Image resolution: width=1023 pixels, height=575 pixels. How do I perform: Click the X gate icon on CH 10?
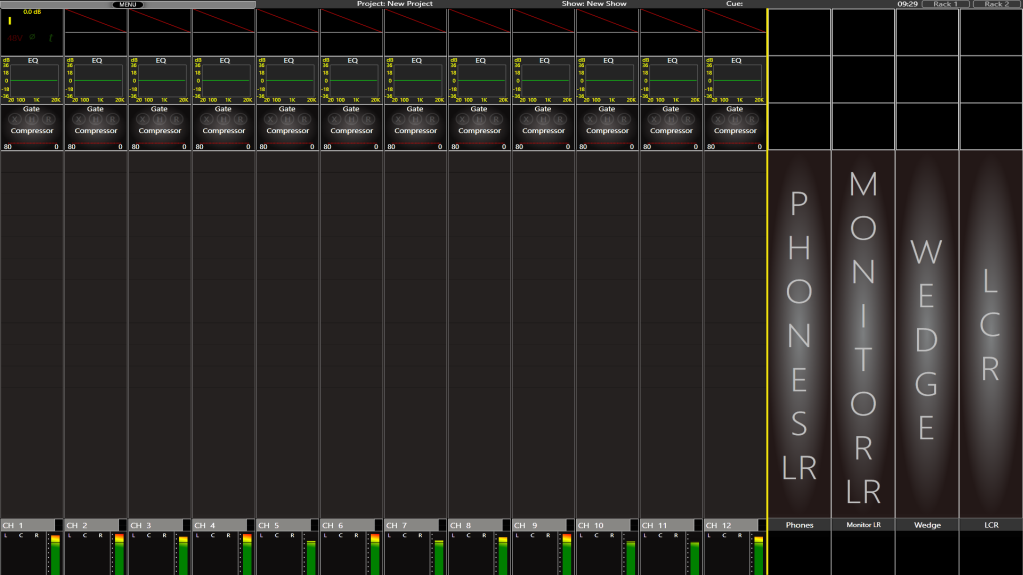590,119
